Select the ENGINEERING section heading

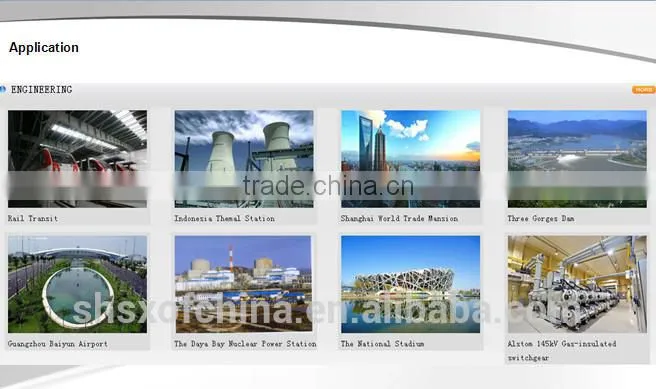(41, 90)
